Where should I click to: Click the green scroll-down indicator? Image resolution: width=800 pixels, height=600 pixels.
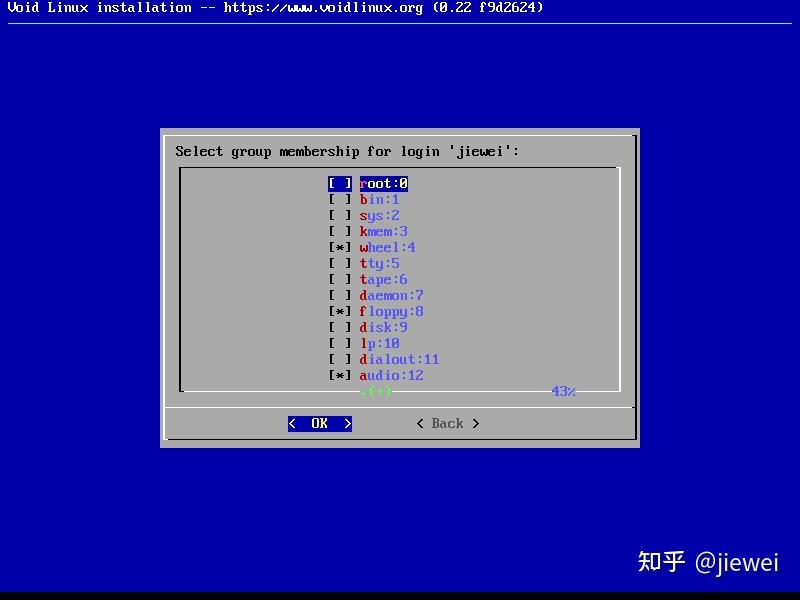378,391
